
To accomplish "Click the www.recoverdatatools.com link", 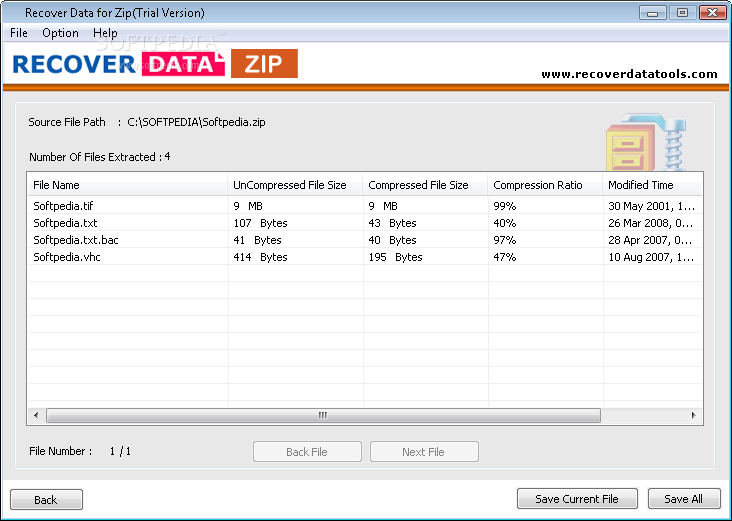I will click(x=629, y=74).
